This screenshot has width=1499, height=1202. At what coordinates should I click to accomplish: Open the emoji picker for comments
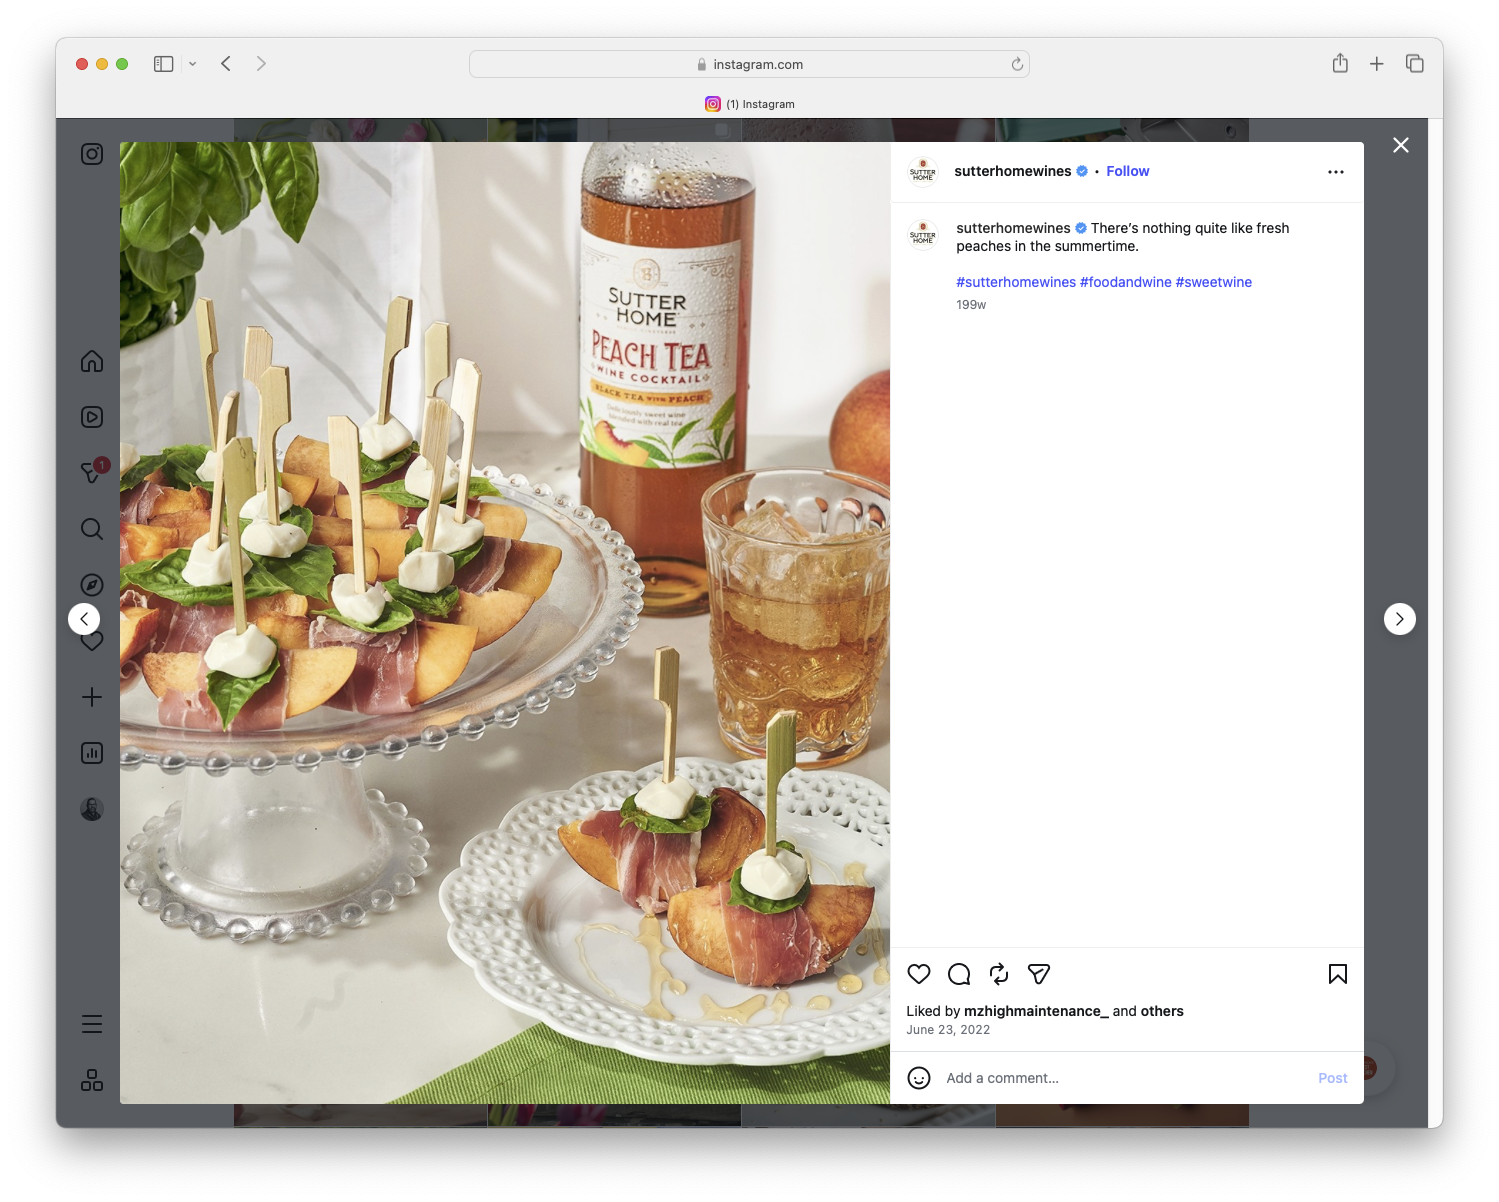tap(918, 1078)
